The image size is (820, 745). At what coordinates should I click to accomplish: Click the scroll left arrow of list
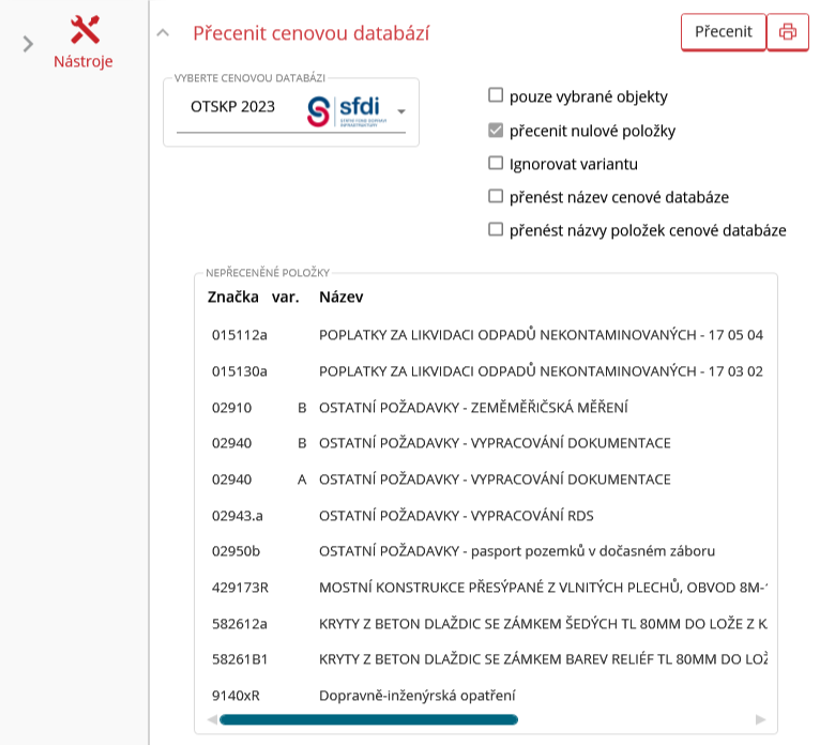click(x=211, y=719)
